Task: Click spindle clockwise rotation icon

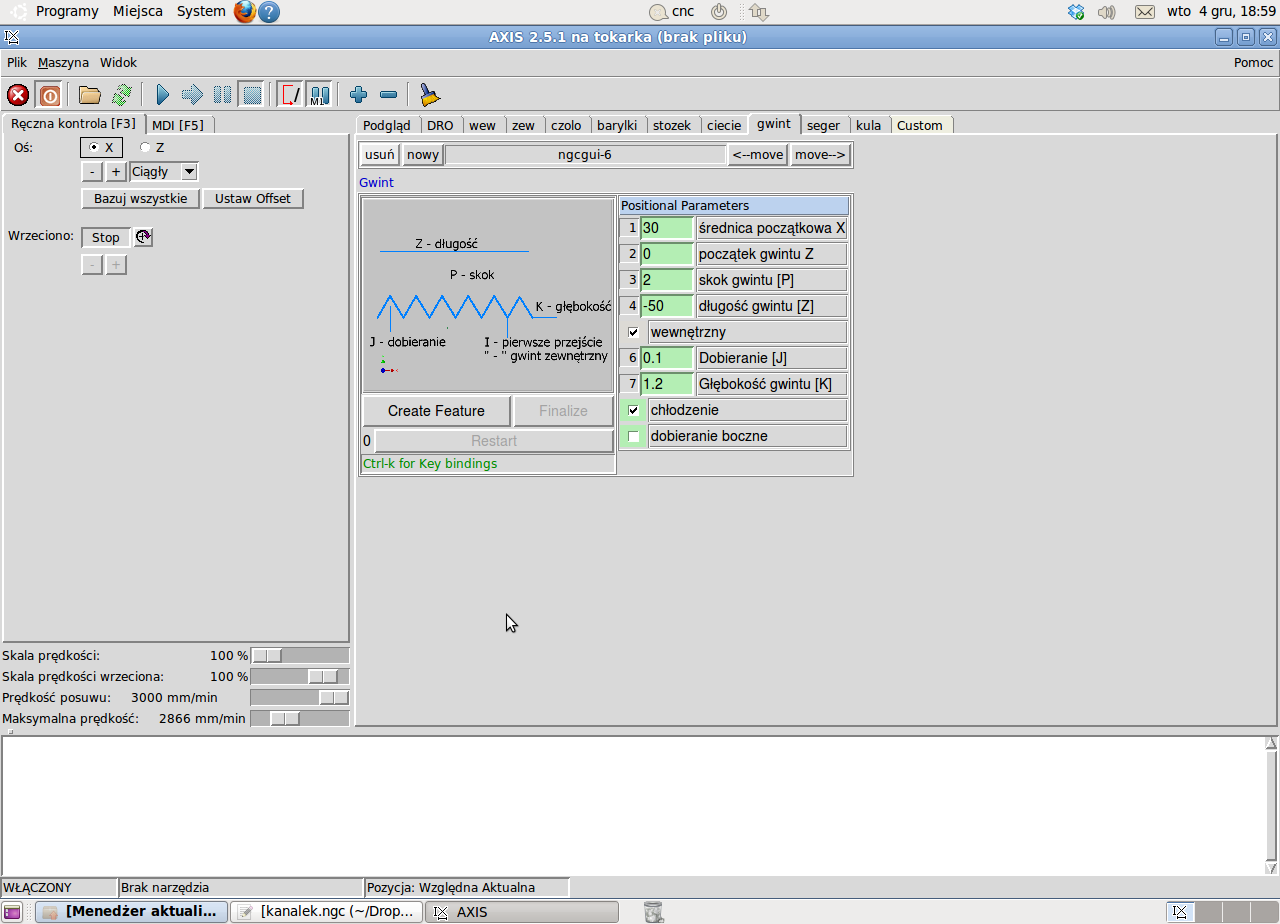Action: pyautogui.click(x=144, y=237)
